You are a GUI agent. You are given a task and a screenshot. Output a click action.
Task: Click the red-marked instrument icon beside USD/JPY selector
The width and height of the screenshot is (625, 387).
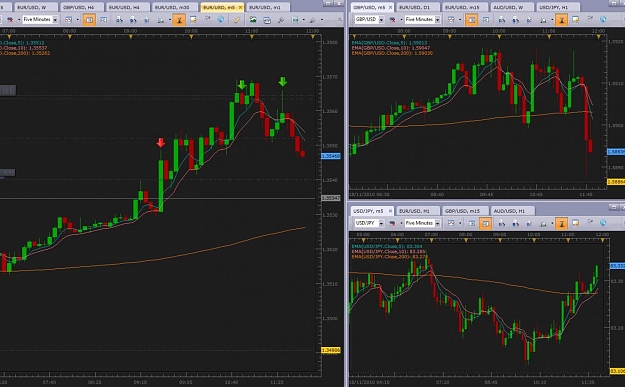(x=393, y=223)
